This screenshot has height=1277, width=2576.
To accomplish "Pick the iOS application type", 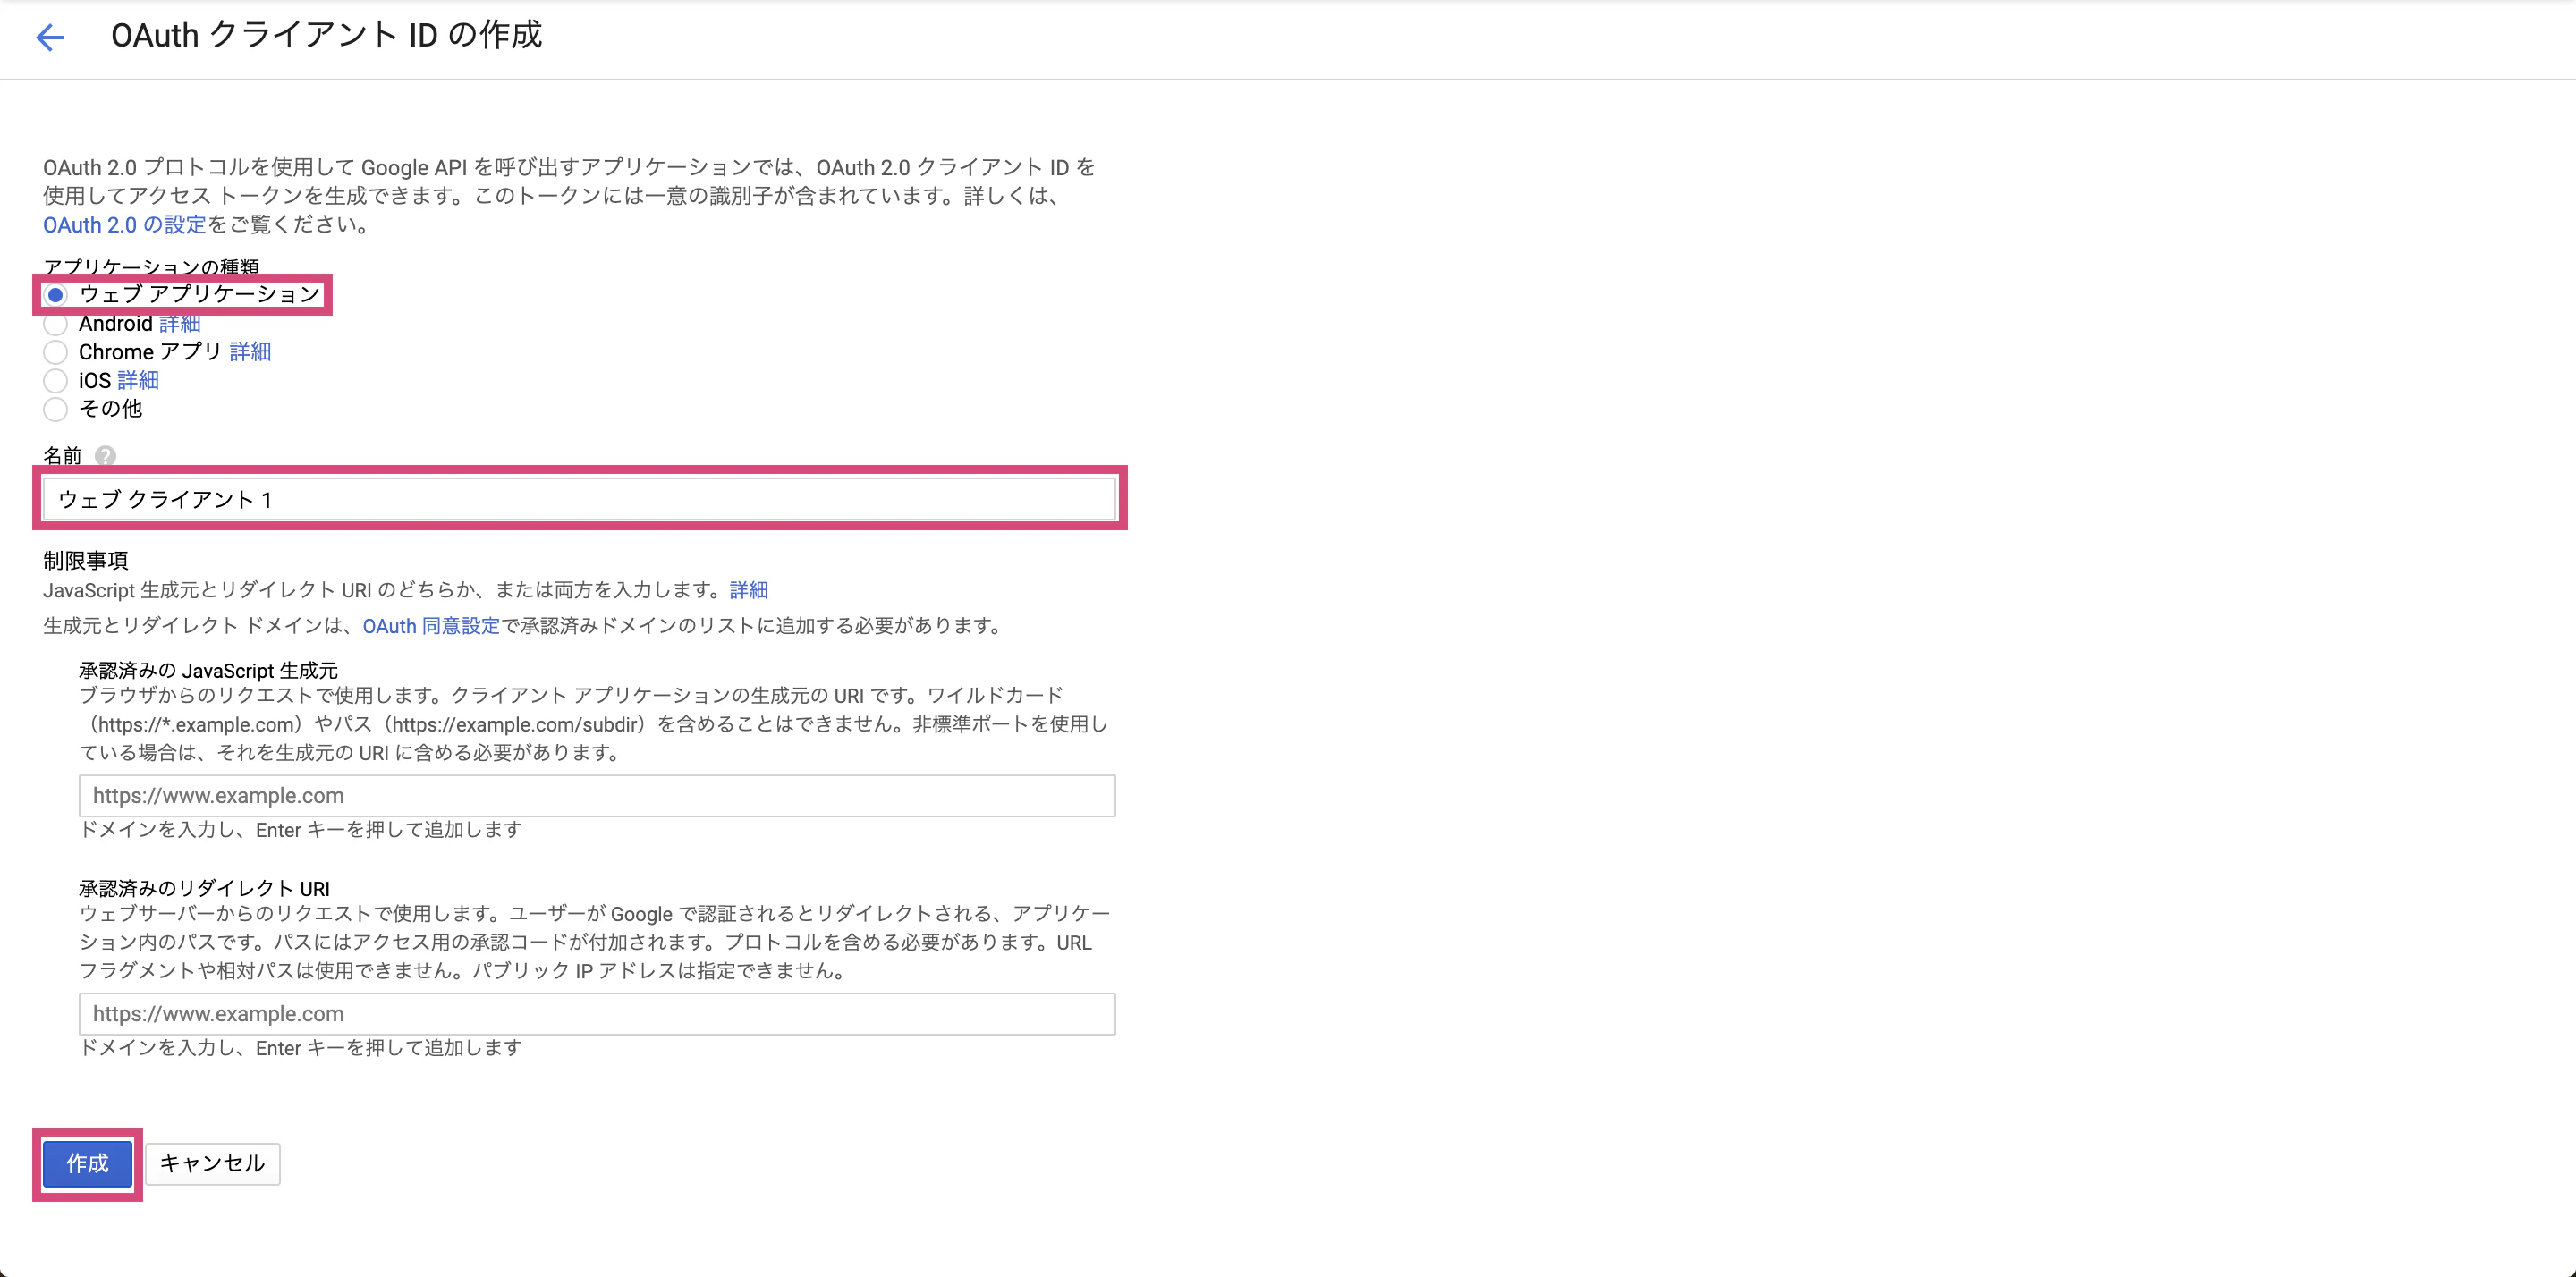I will [x=56, y=381].
